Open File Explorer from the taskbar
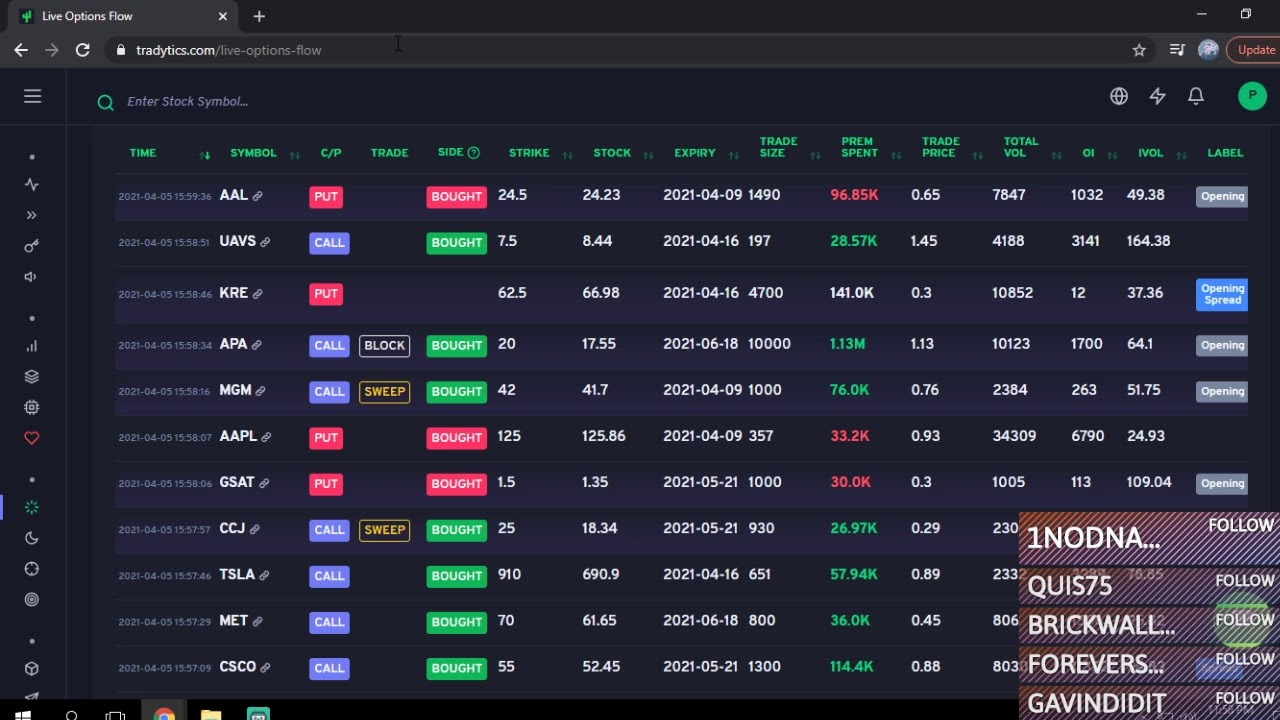1280x720 pixels. point(210,715)
